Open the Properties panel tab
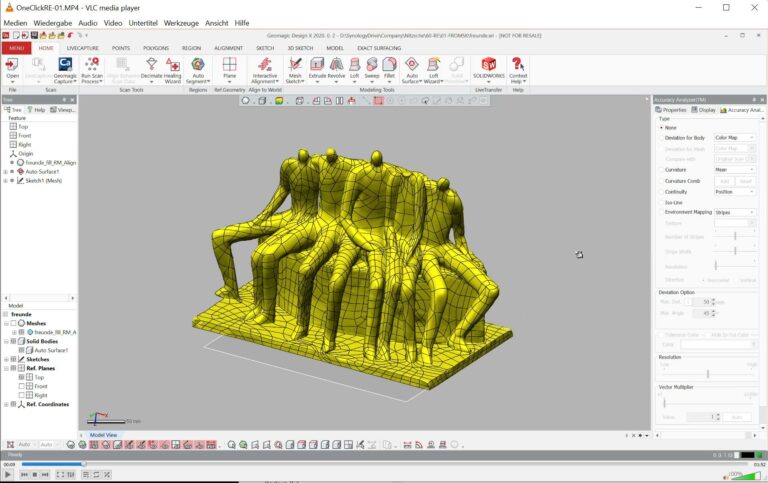768x483 pixels. tap(671, 110)
